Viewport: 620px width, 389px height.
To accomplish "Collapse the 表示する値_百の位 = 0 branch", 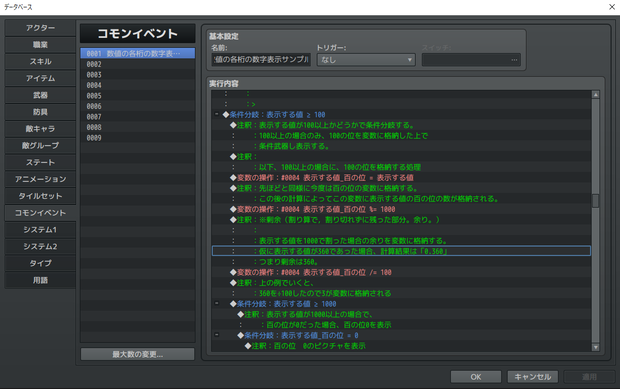I will (216, 335).
